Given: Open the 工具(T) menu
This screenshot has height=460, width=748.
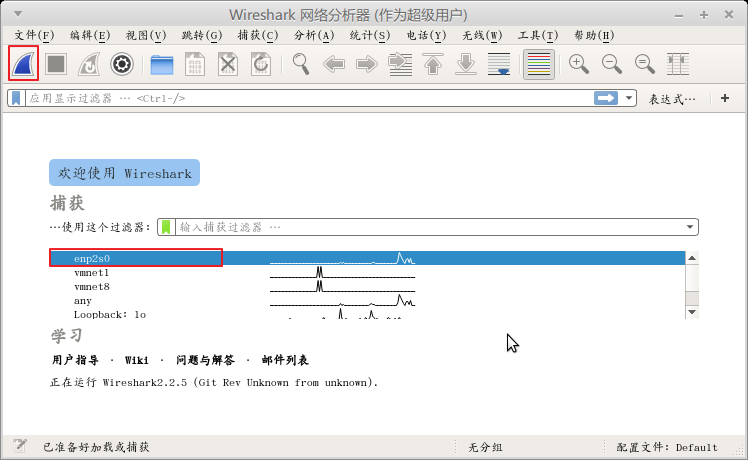Looking at the screenshot, I should pyautogui.click(x=538, y=35).
